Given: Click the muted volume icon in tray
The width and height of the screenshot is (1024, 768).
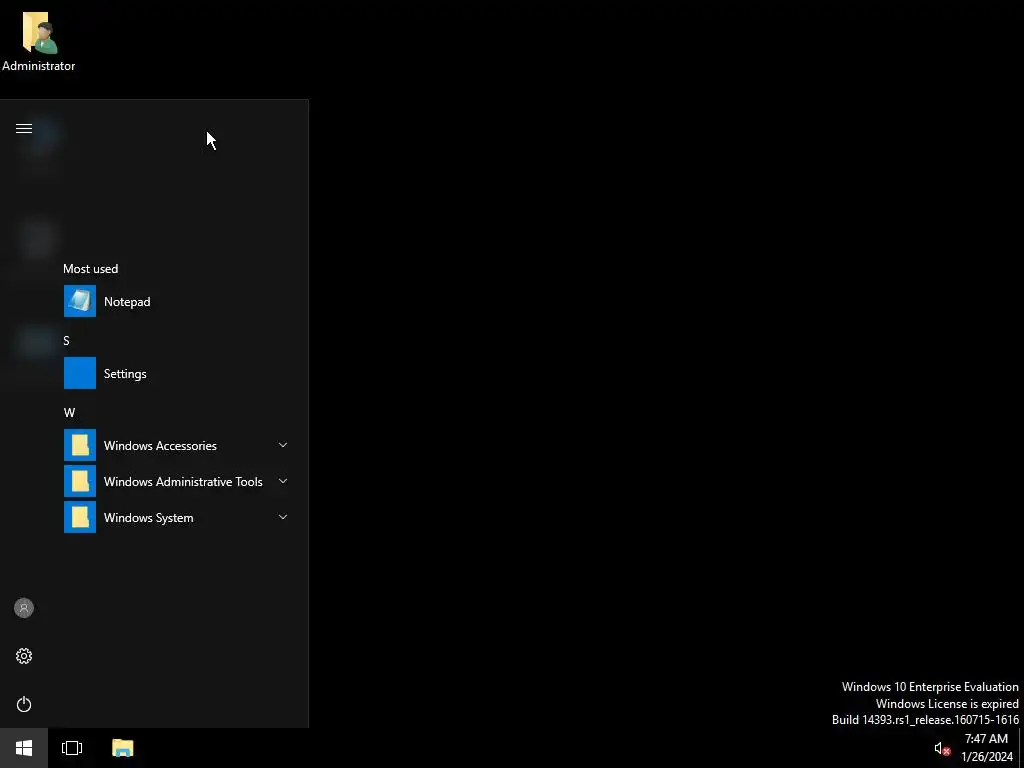Looking at the screenshot, I should click(942, 749).
